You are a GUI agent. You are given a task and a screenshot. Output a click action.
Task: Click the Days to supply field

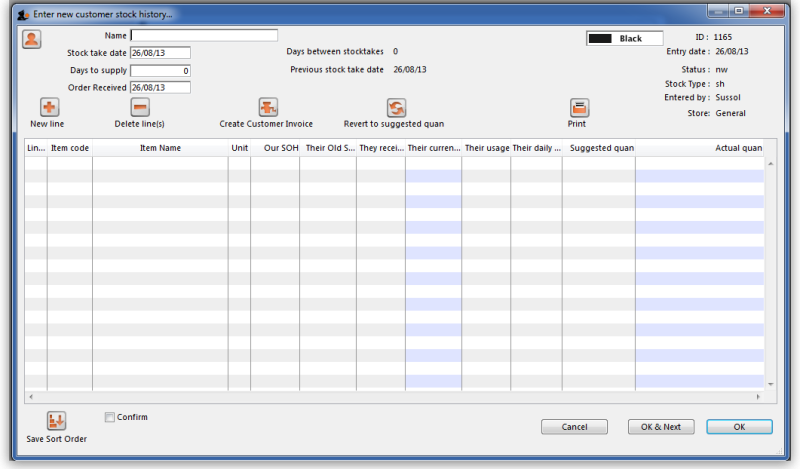160,70
